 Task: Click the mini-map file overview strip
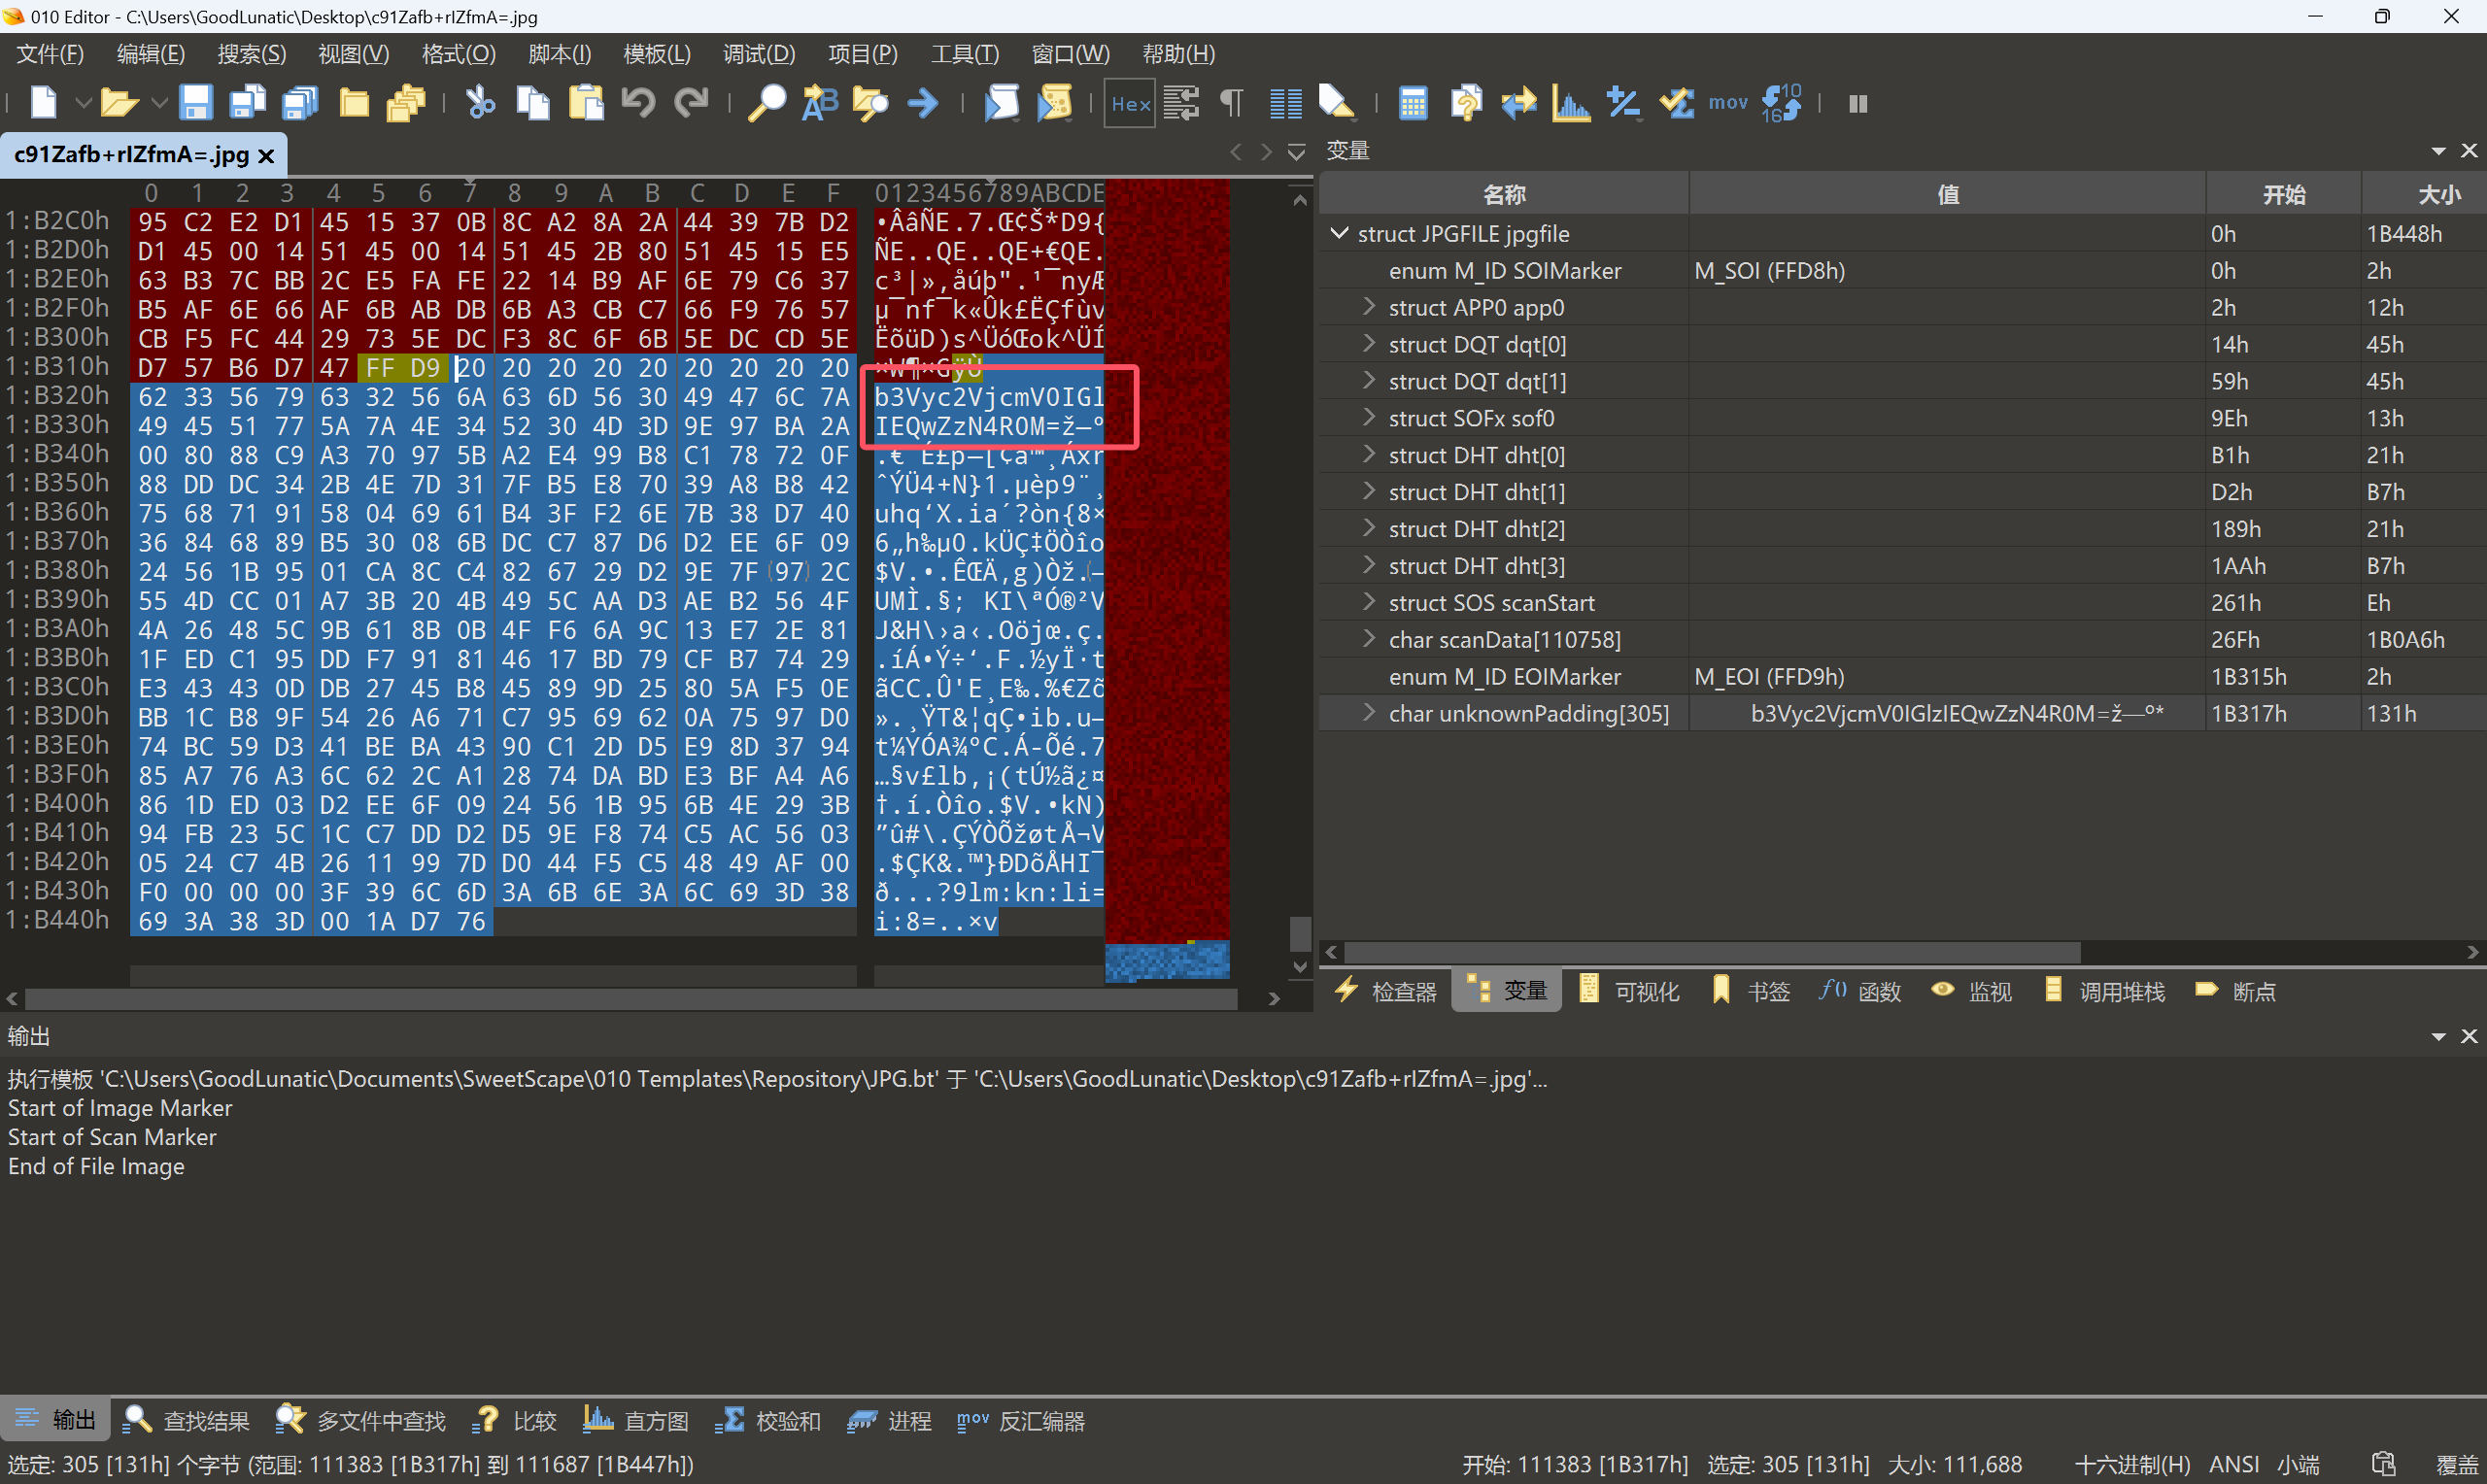point(1167,580)
